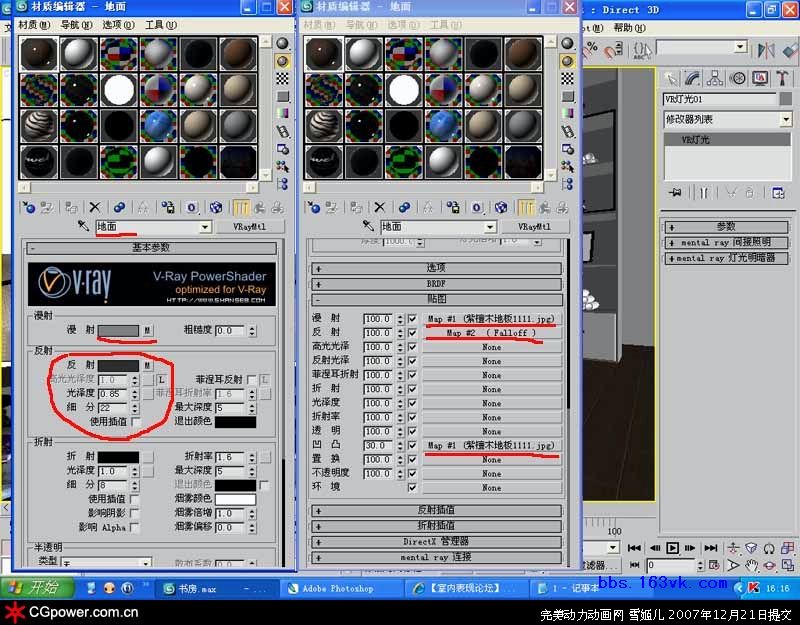This screenshot has height=625, width=800.
Task: Click Configure Modifier Sets icon
Action: [x=778, y=193]
